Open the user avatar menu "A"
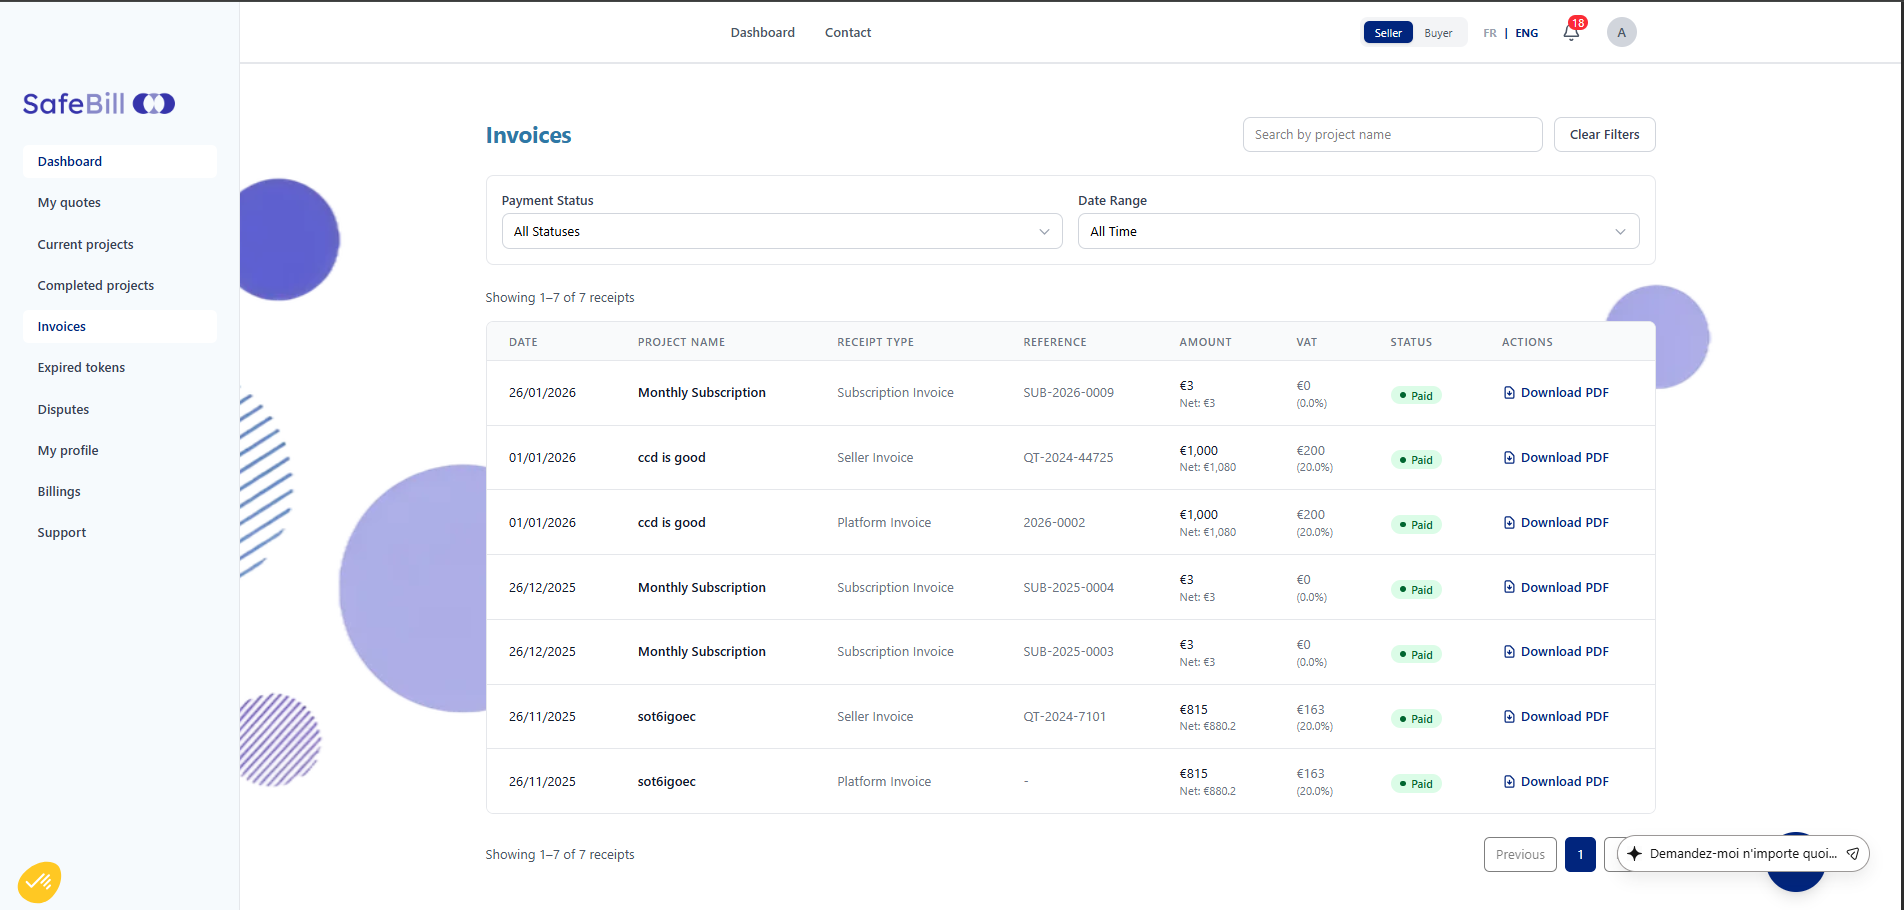Image resolution: width=1904 pixels, height=910 pixels. pos(1621,32)
